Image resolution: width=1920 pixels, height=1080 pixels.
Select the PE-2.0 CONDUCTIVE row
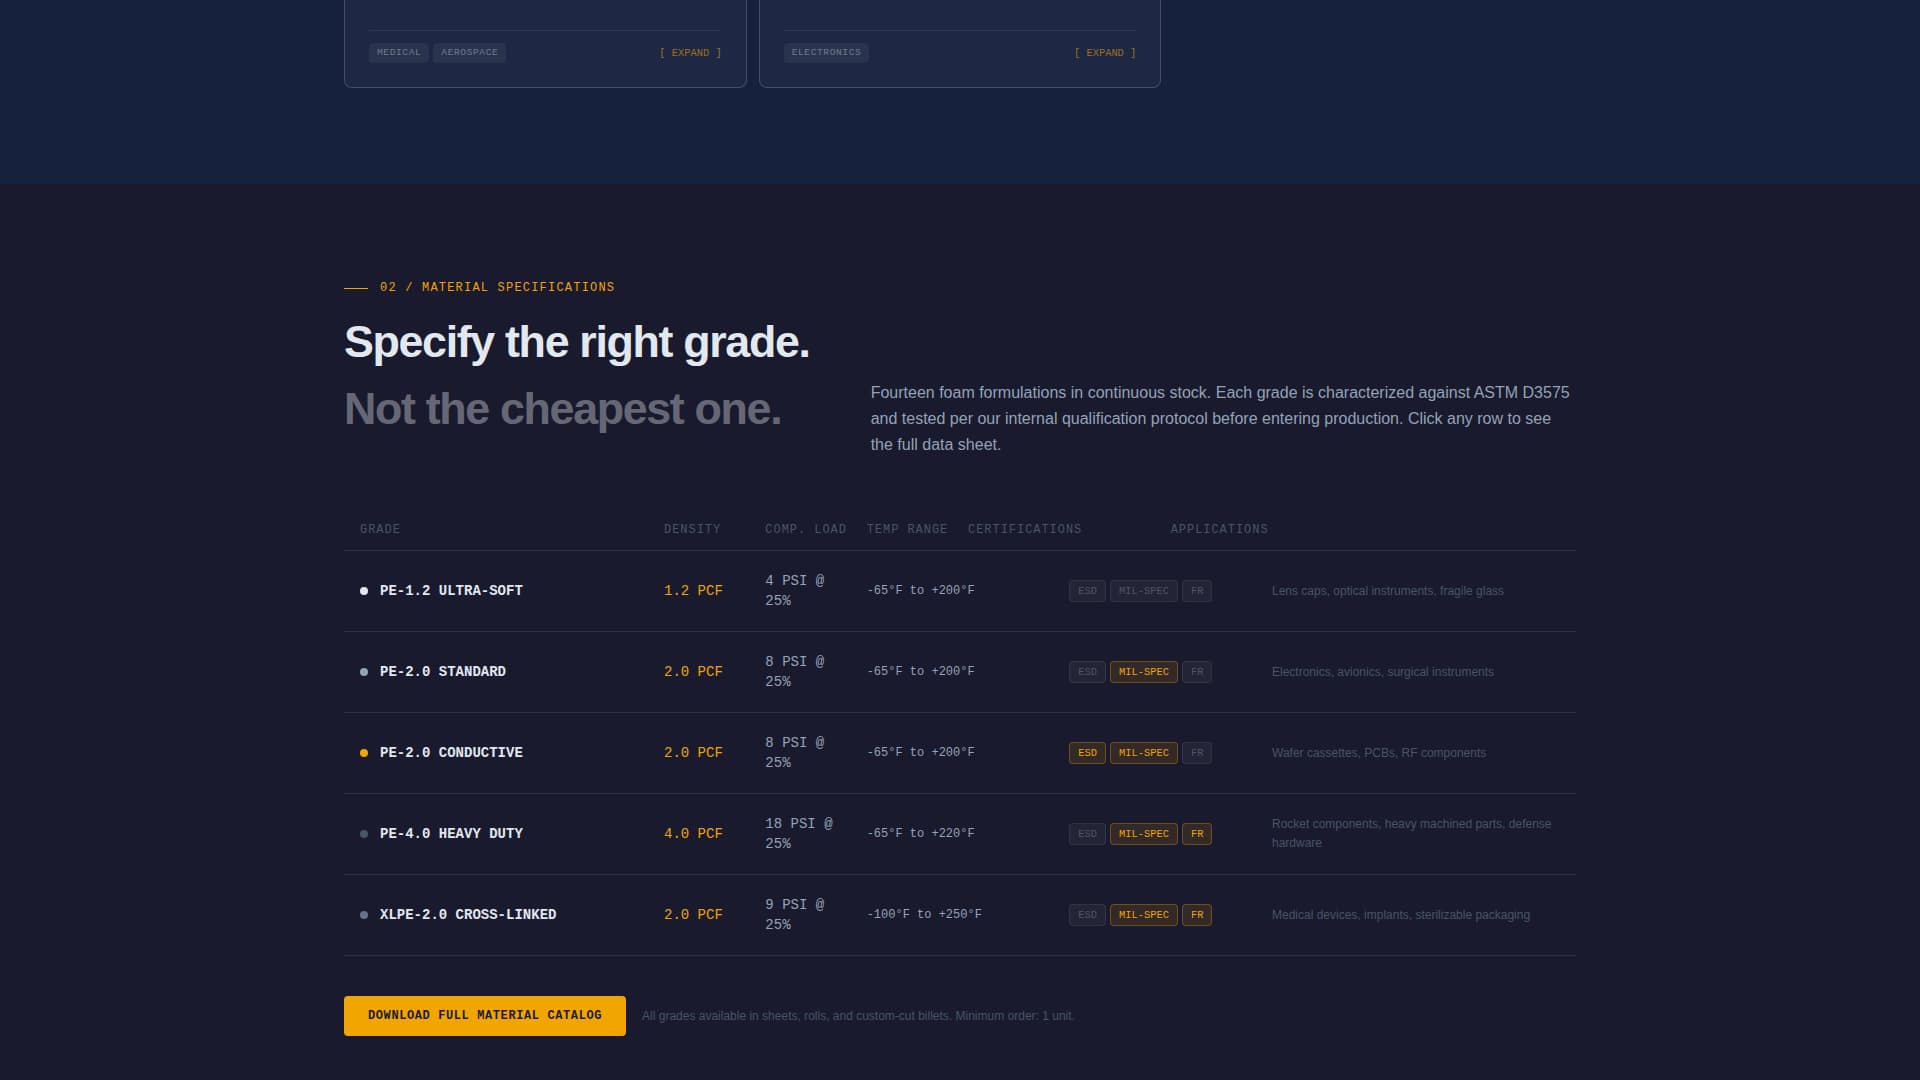[451, 752]
